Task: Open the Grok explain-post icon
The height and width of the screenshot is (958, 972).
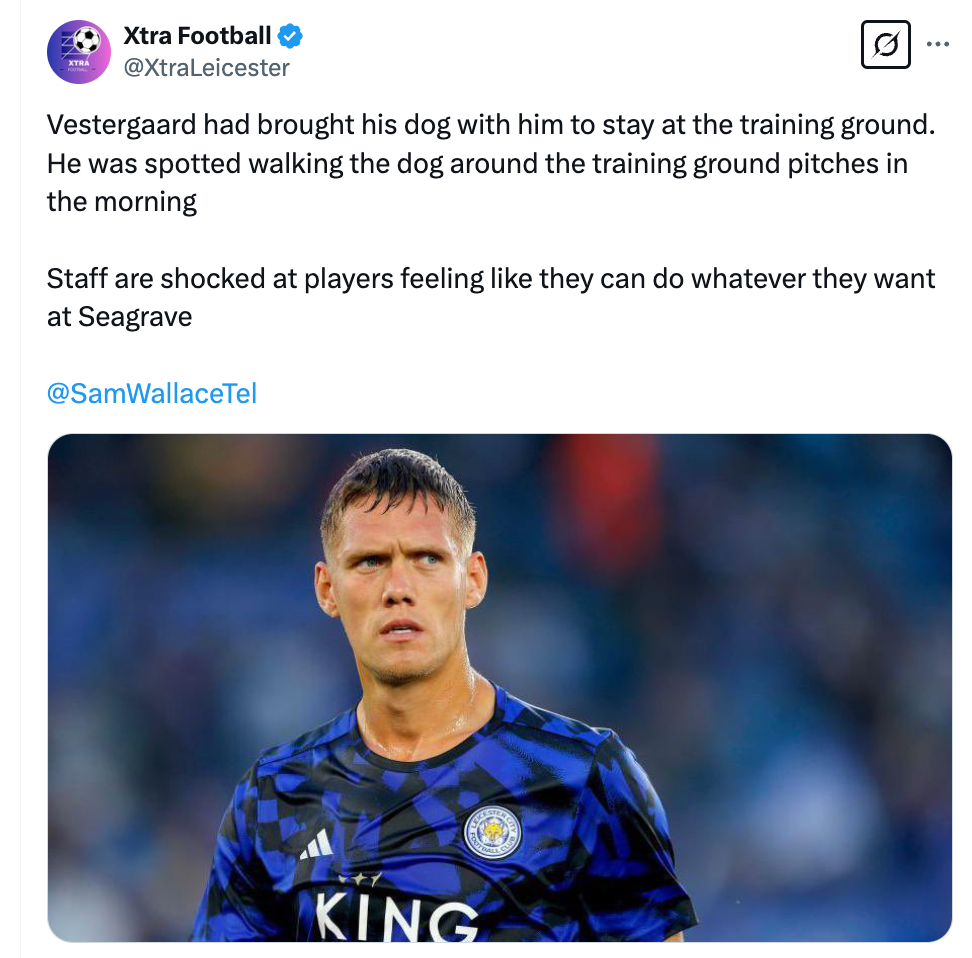Action: pos(885,45)
